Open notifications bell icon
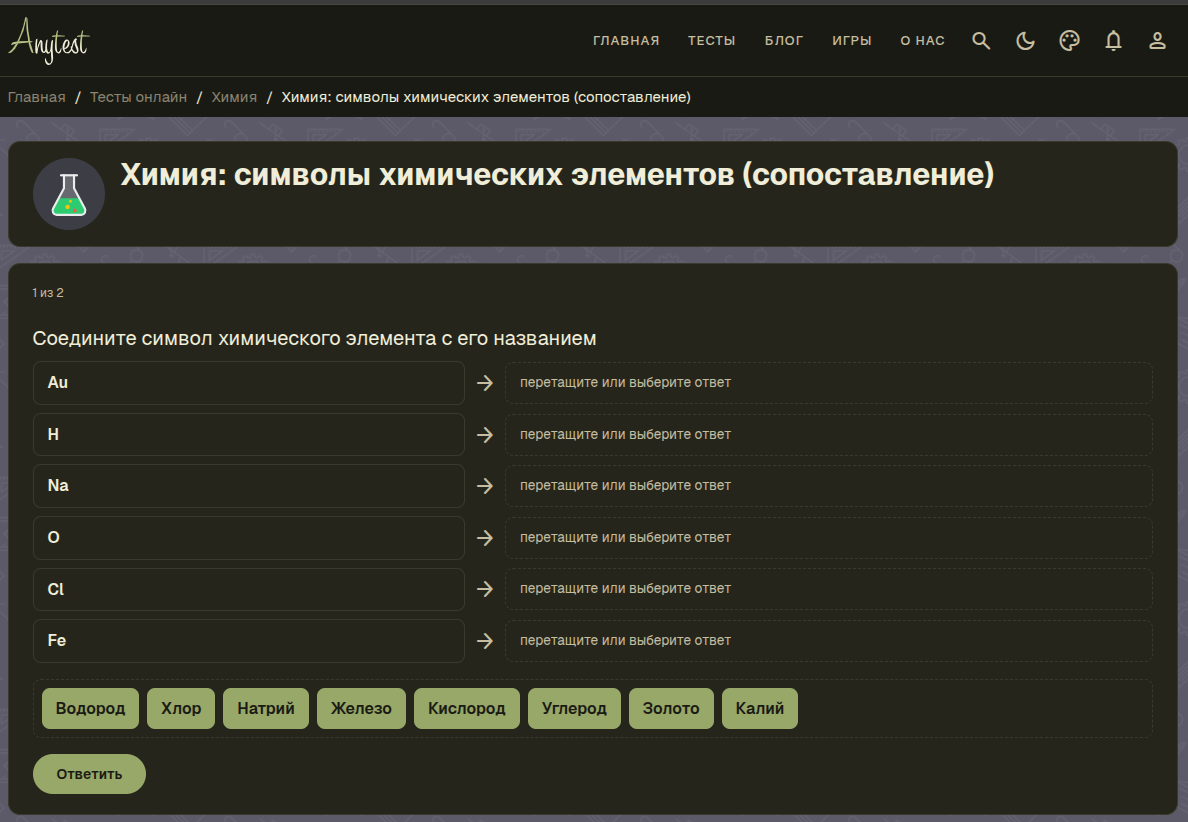The height and width of the screenshot is (822, 1188). (x=1113, y=41)
